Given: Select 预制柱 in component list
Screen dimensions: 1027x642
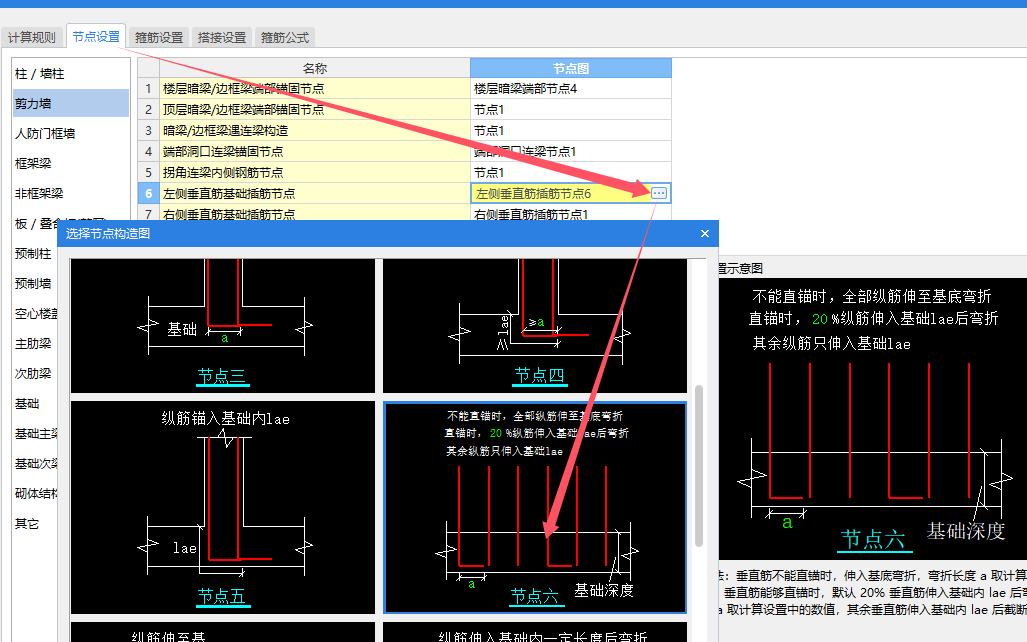Looking at the screenshot, I should point(35,254).
